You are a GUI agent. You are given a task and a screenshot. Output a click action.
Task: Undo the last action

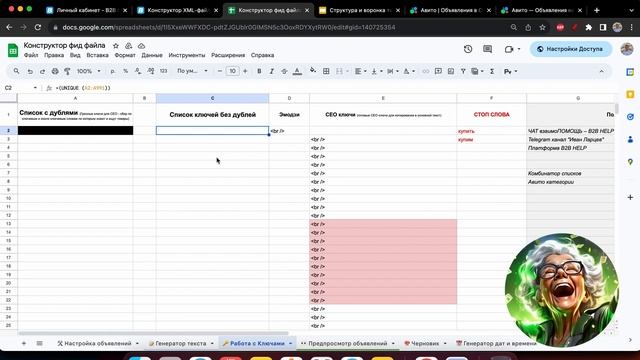click(30, 71)
